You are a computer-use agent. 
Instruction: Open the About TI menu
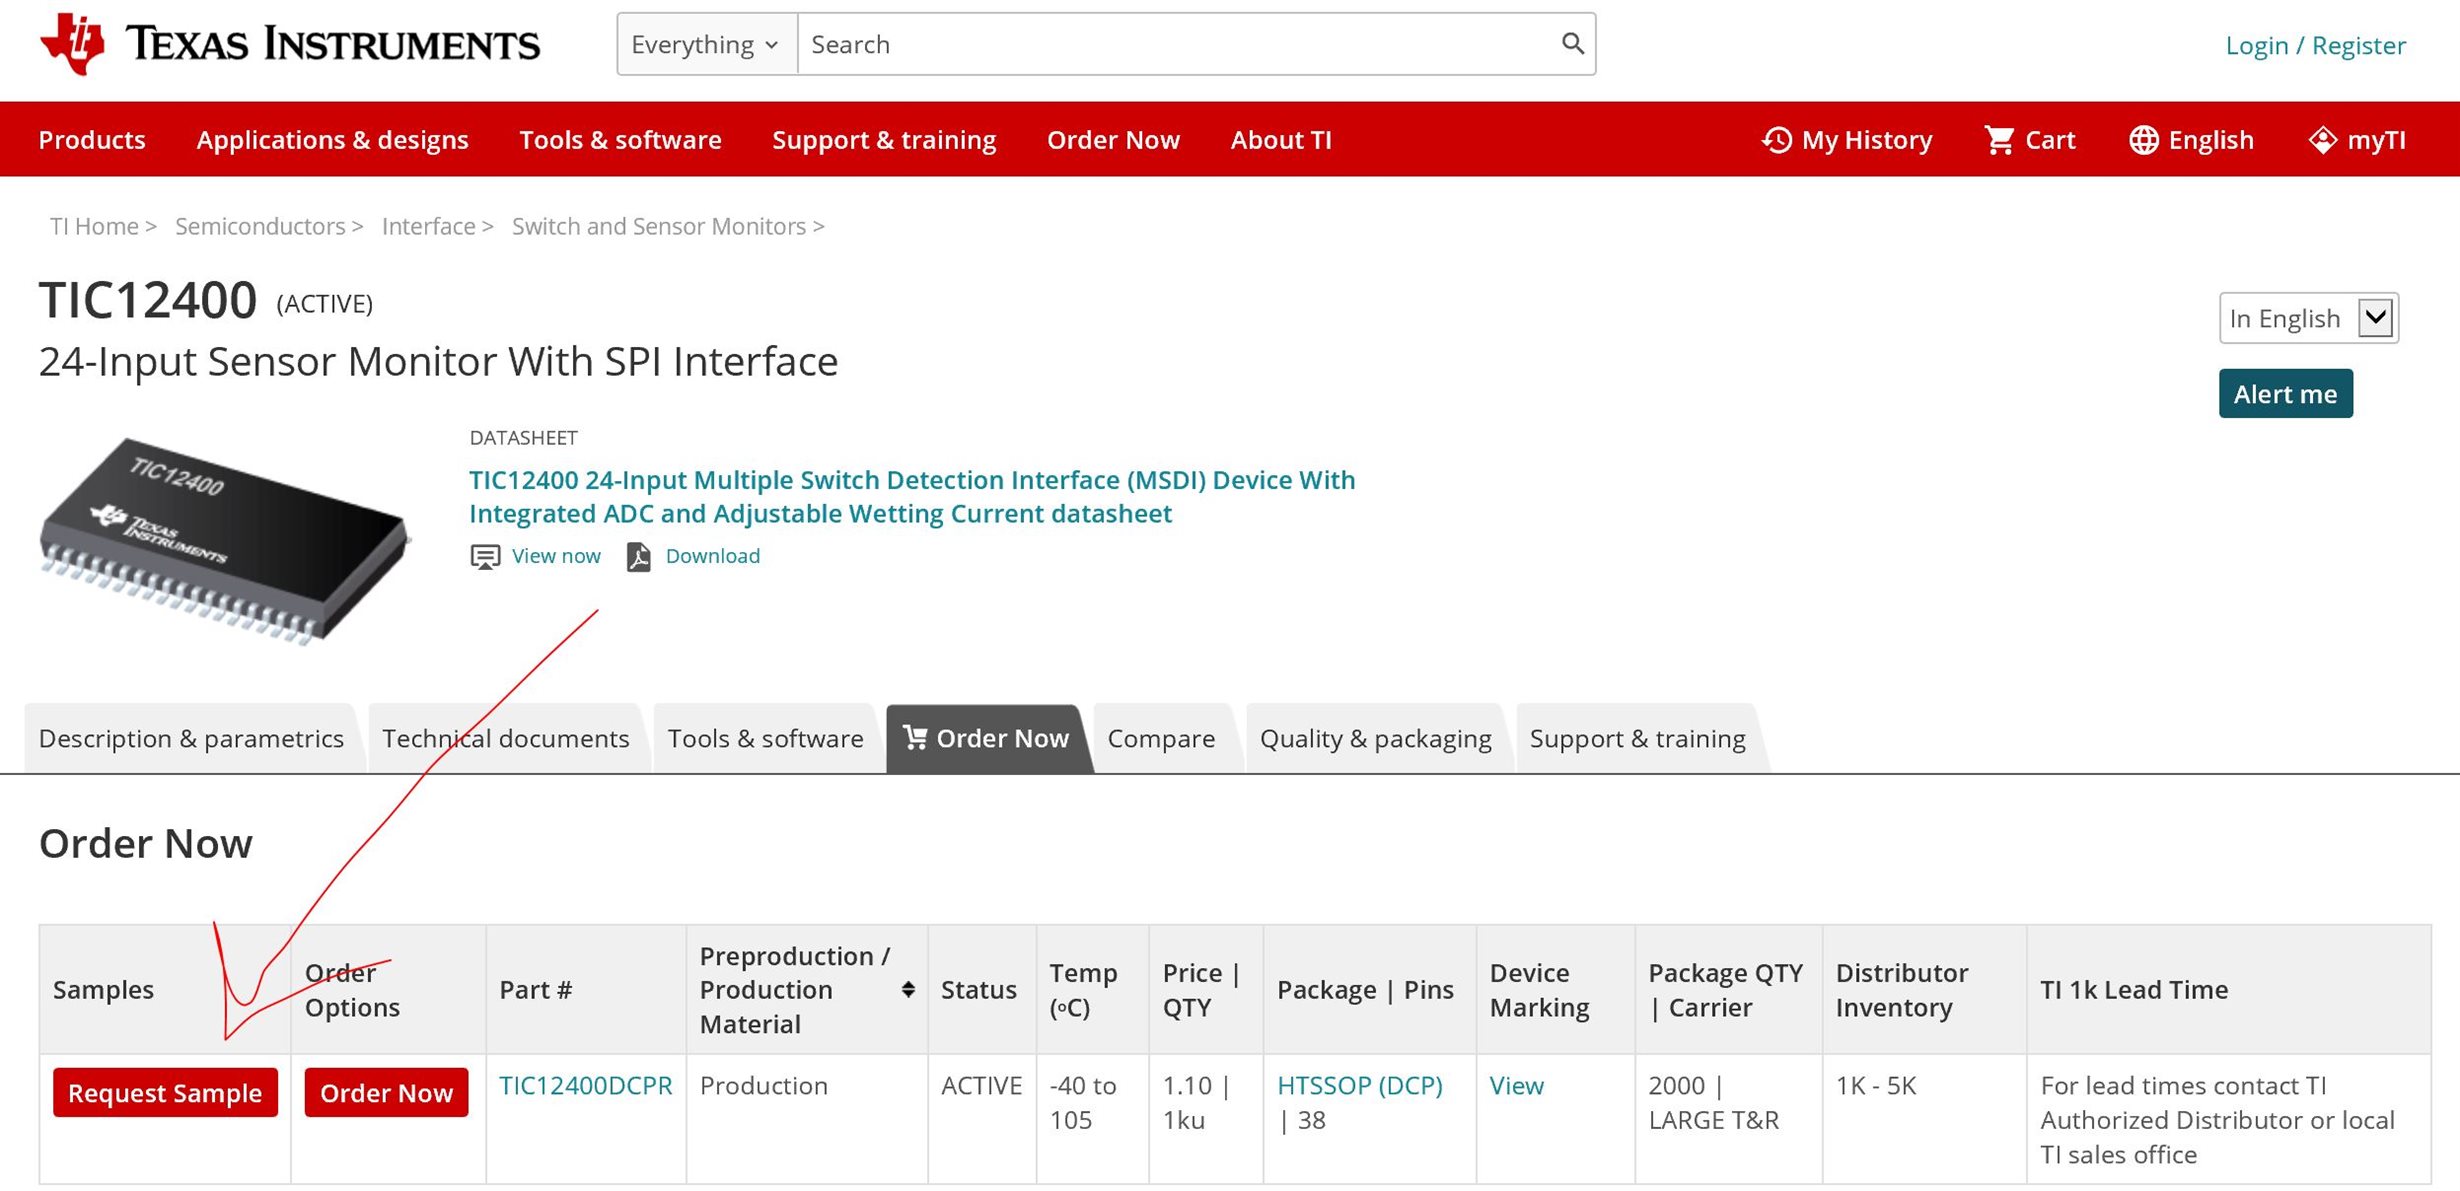1281,140
